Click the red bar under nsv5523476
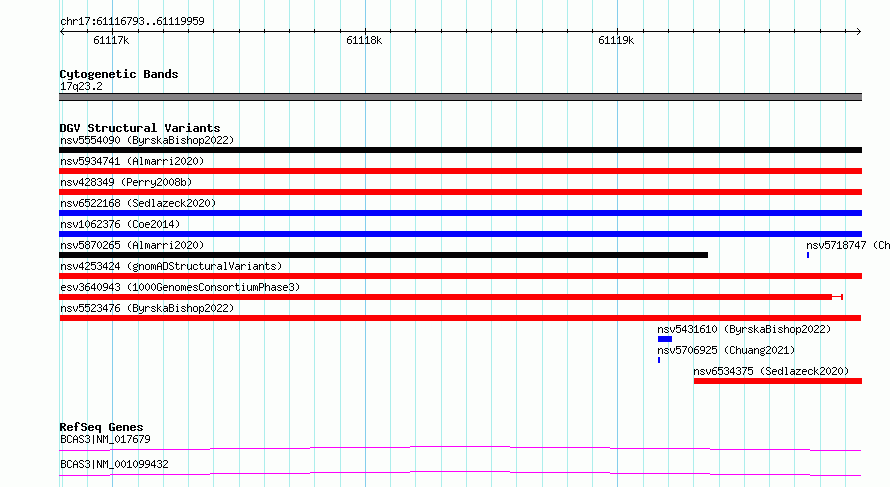 460,318
